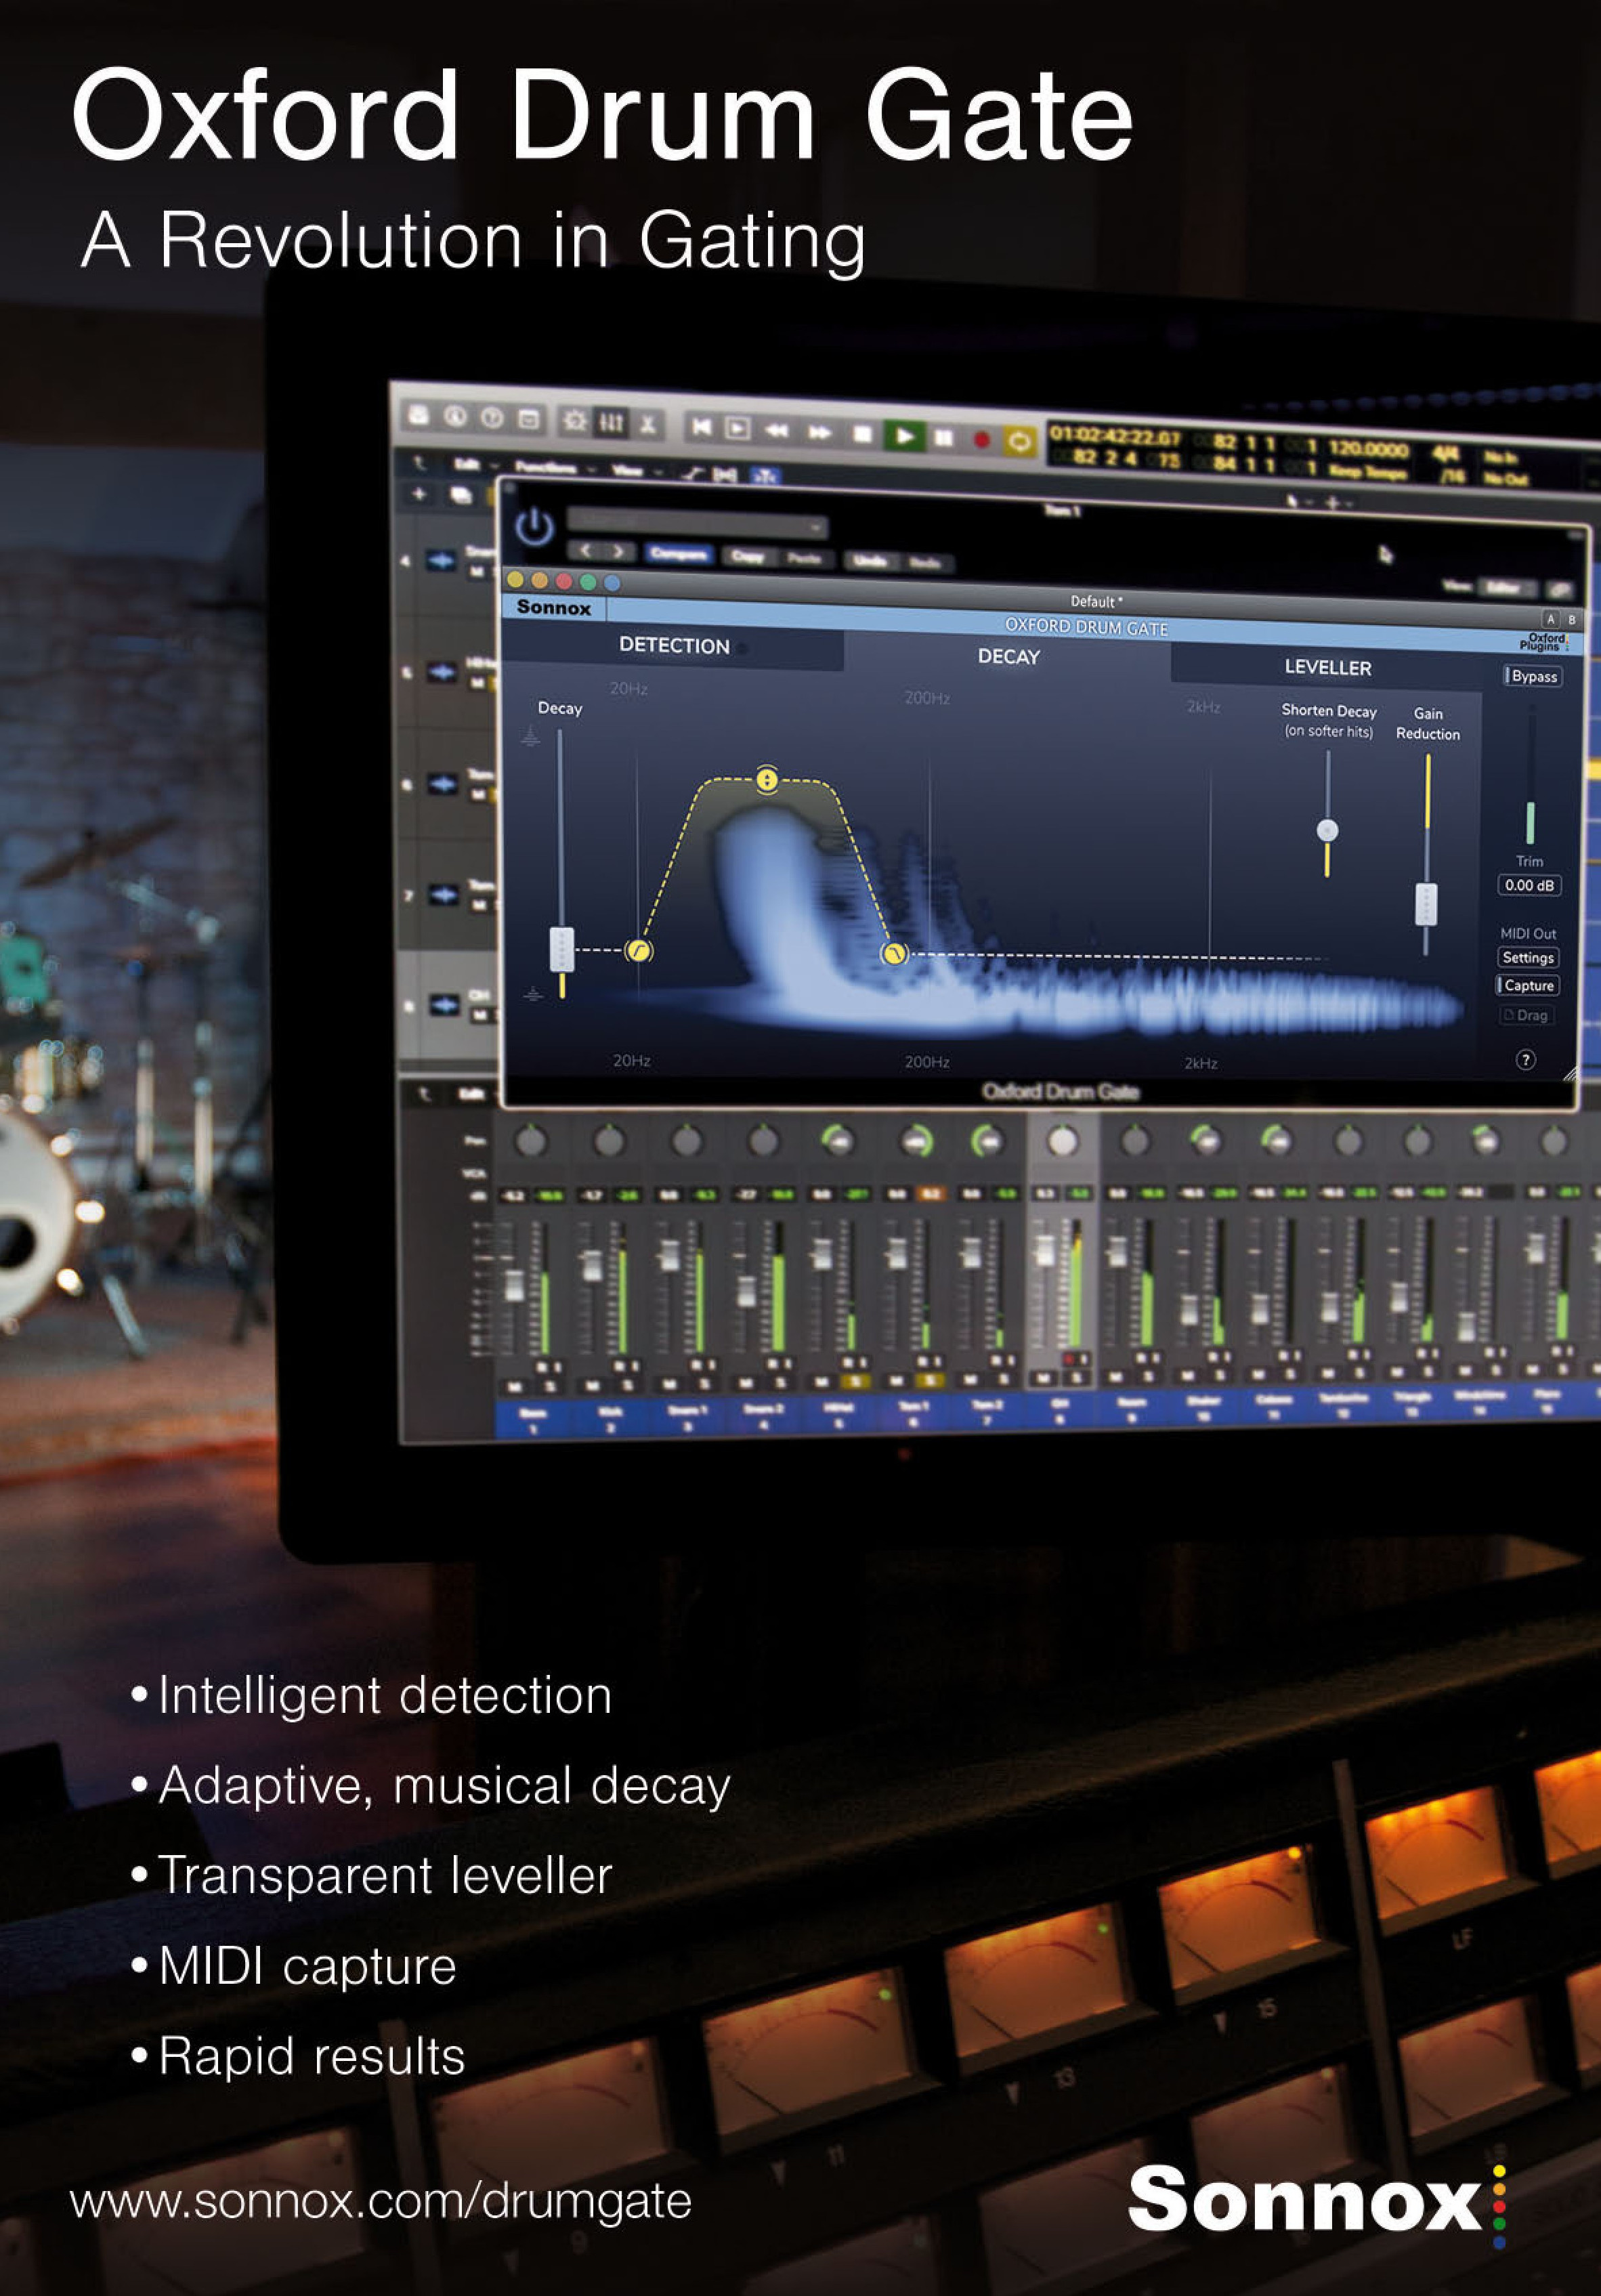Click the 4/4 time signature display

[1445, 454]
